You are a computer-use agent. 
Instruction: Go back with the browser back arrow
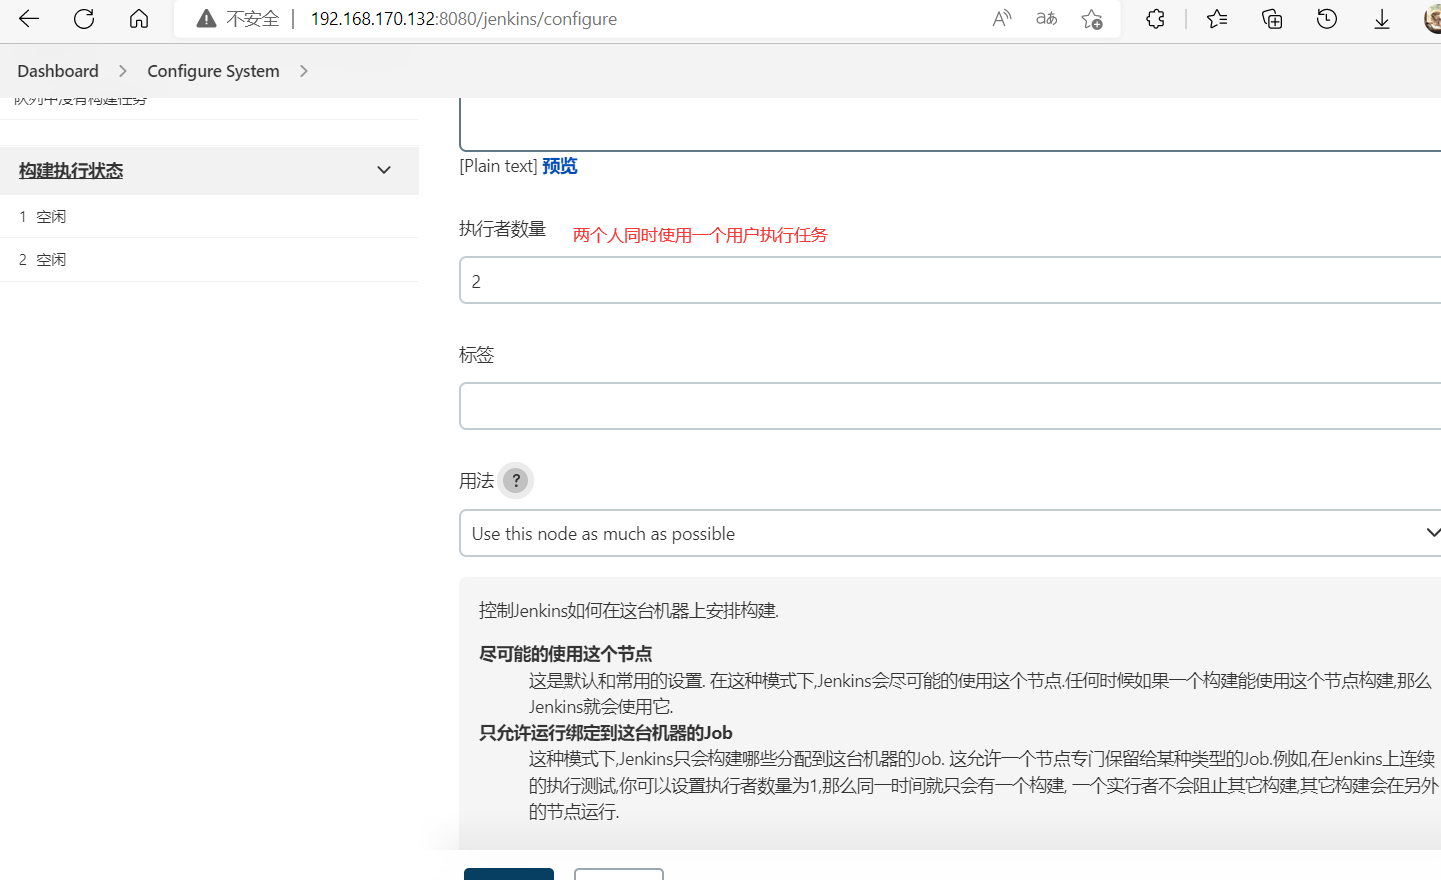[x=29, y=18]
